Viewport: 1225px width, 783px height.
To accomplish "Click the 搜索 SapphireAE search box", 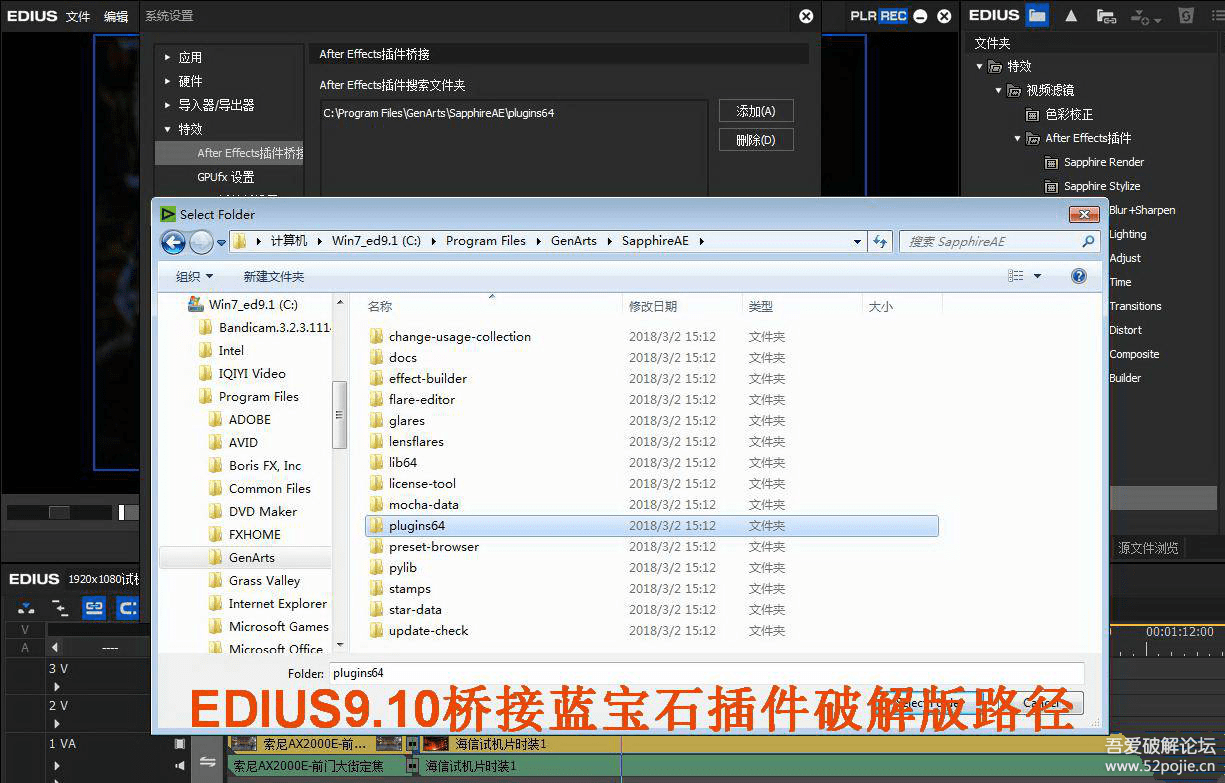I will tap(999, 242).
